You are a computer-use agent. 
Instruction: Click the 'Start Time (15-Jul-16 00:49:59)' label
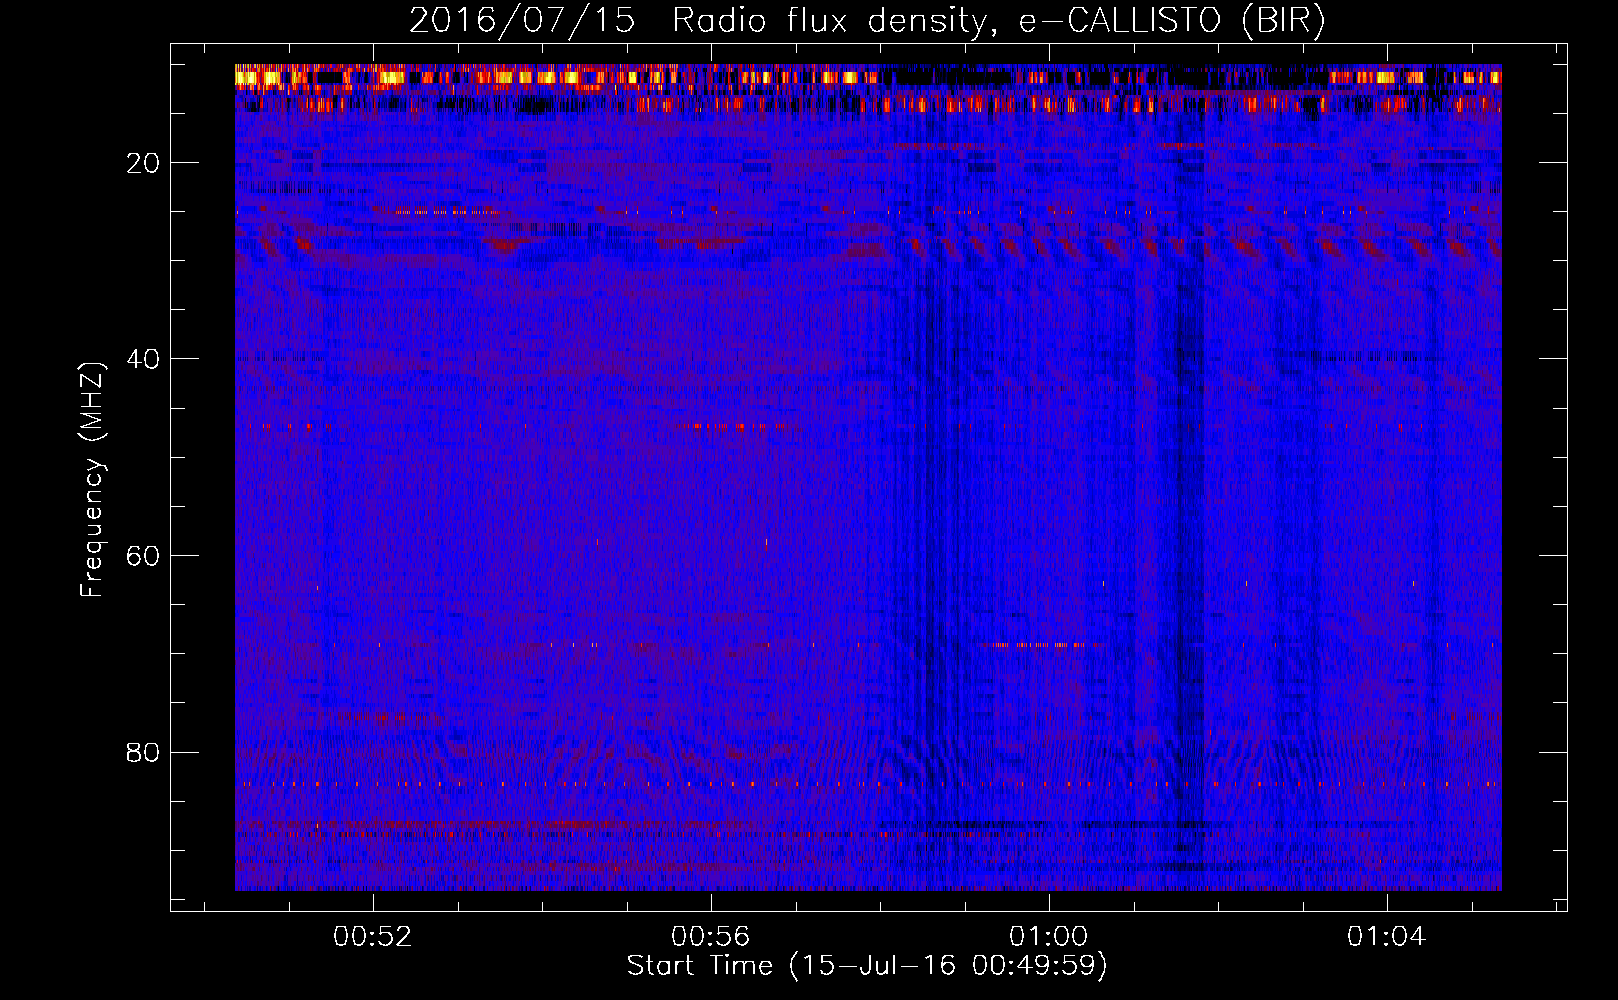pyautogui.click(x=867, y=966)
